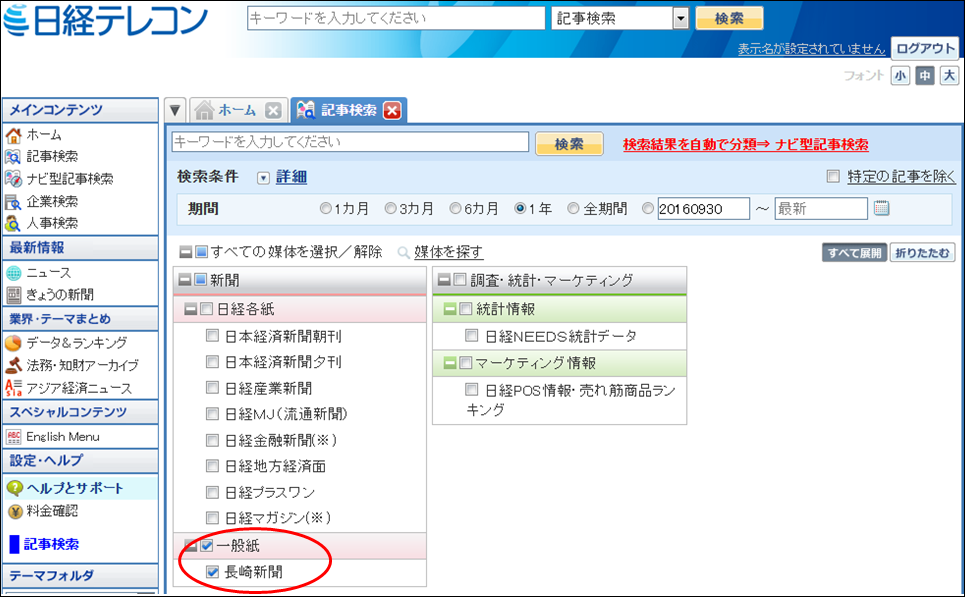Screen dimensions: 965x597
Task: Check 日経MJ(流通新聞) checkbox
Action: (212, 414)
